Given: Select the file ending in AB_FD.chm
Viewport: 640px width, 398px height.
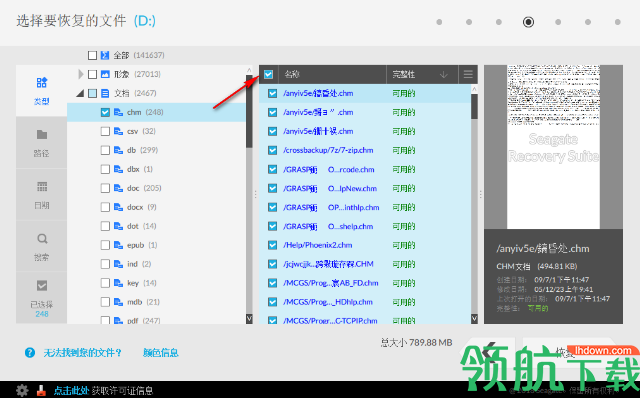Looking at the screenshot, I should pos(331,283).
